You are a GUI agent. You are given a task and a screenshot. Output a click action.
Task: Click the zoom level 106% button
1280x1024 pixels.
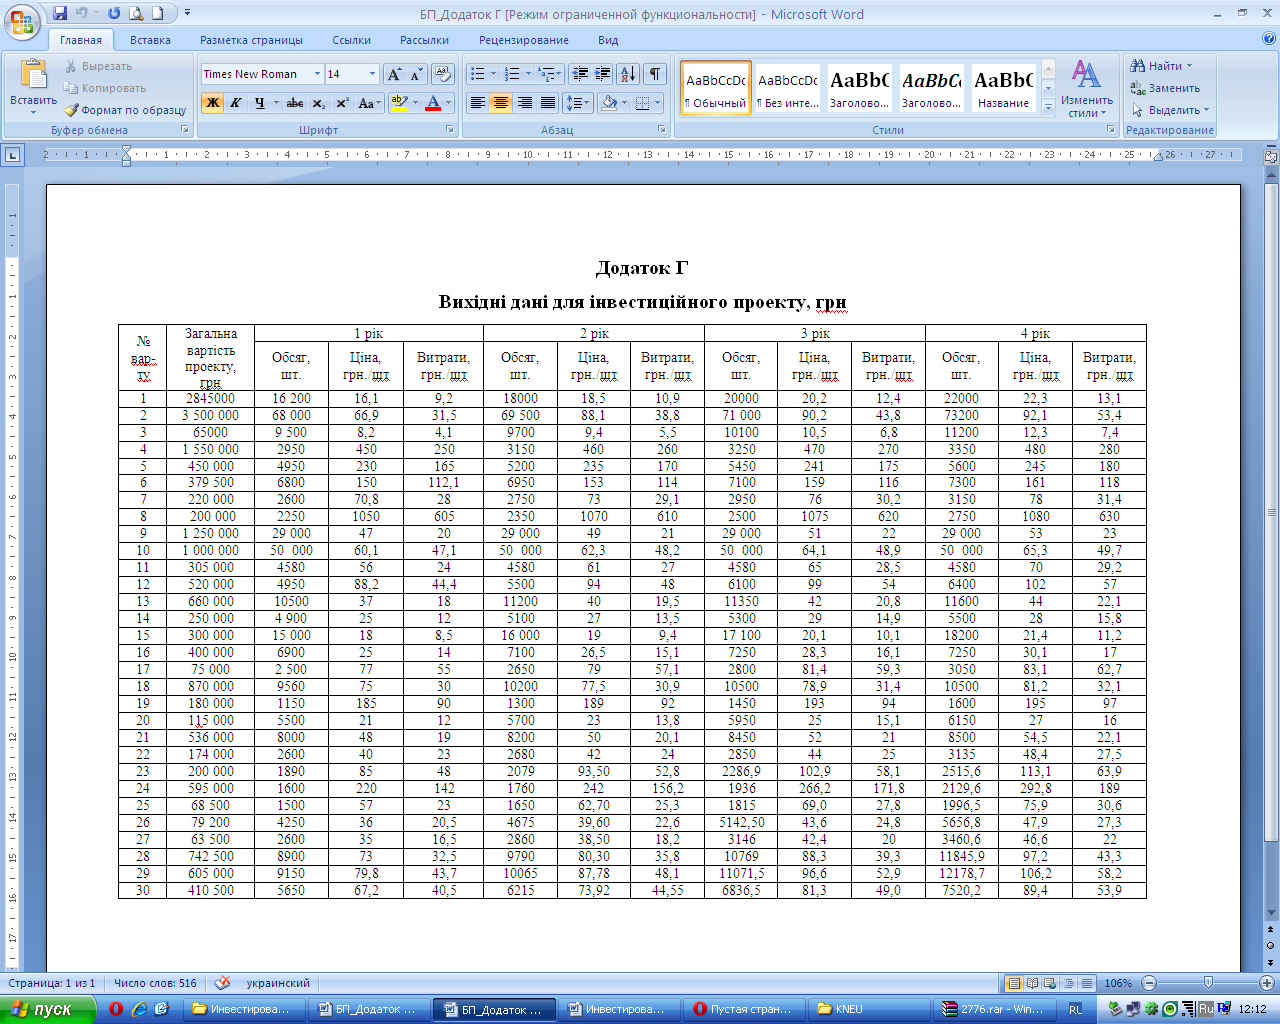(1118, 983)
